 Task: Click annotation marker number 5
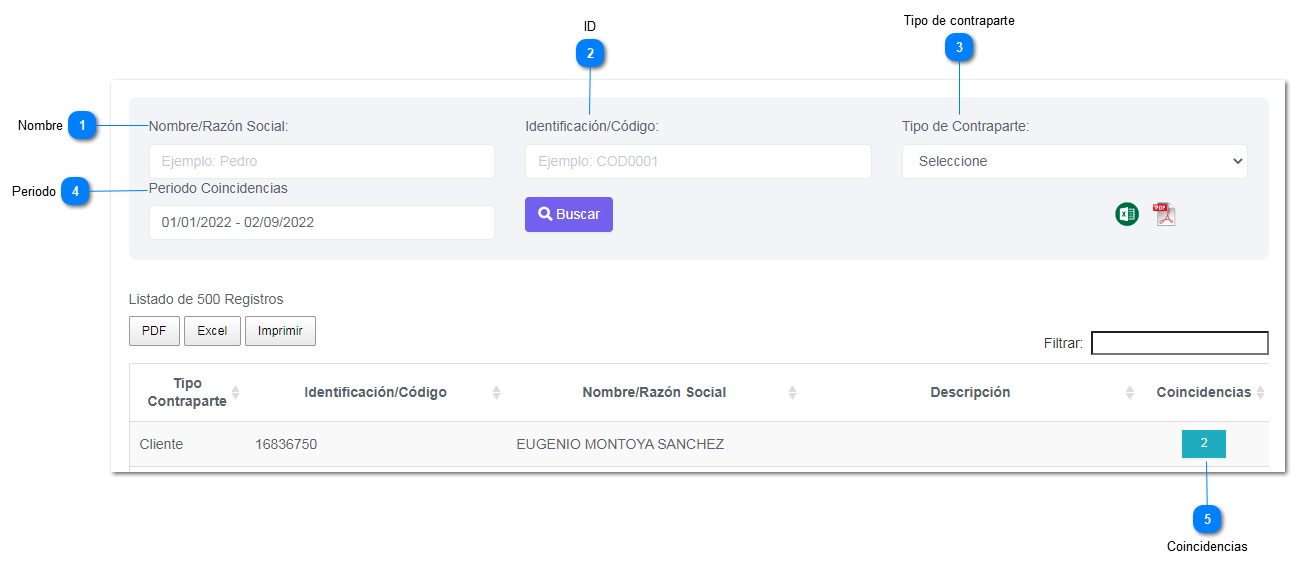[x=1207, y=519]
